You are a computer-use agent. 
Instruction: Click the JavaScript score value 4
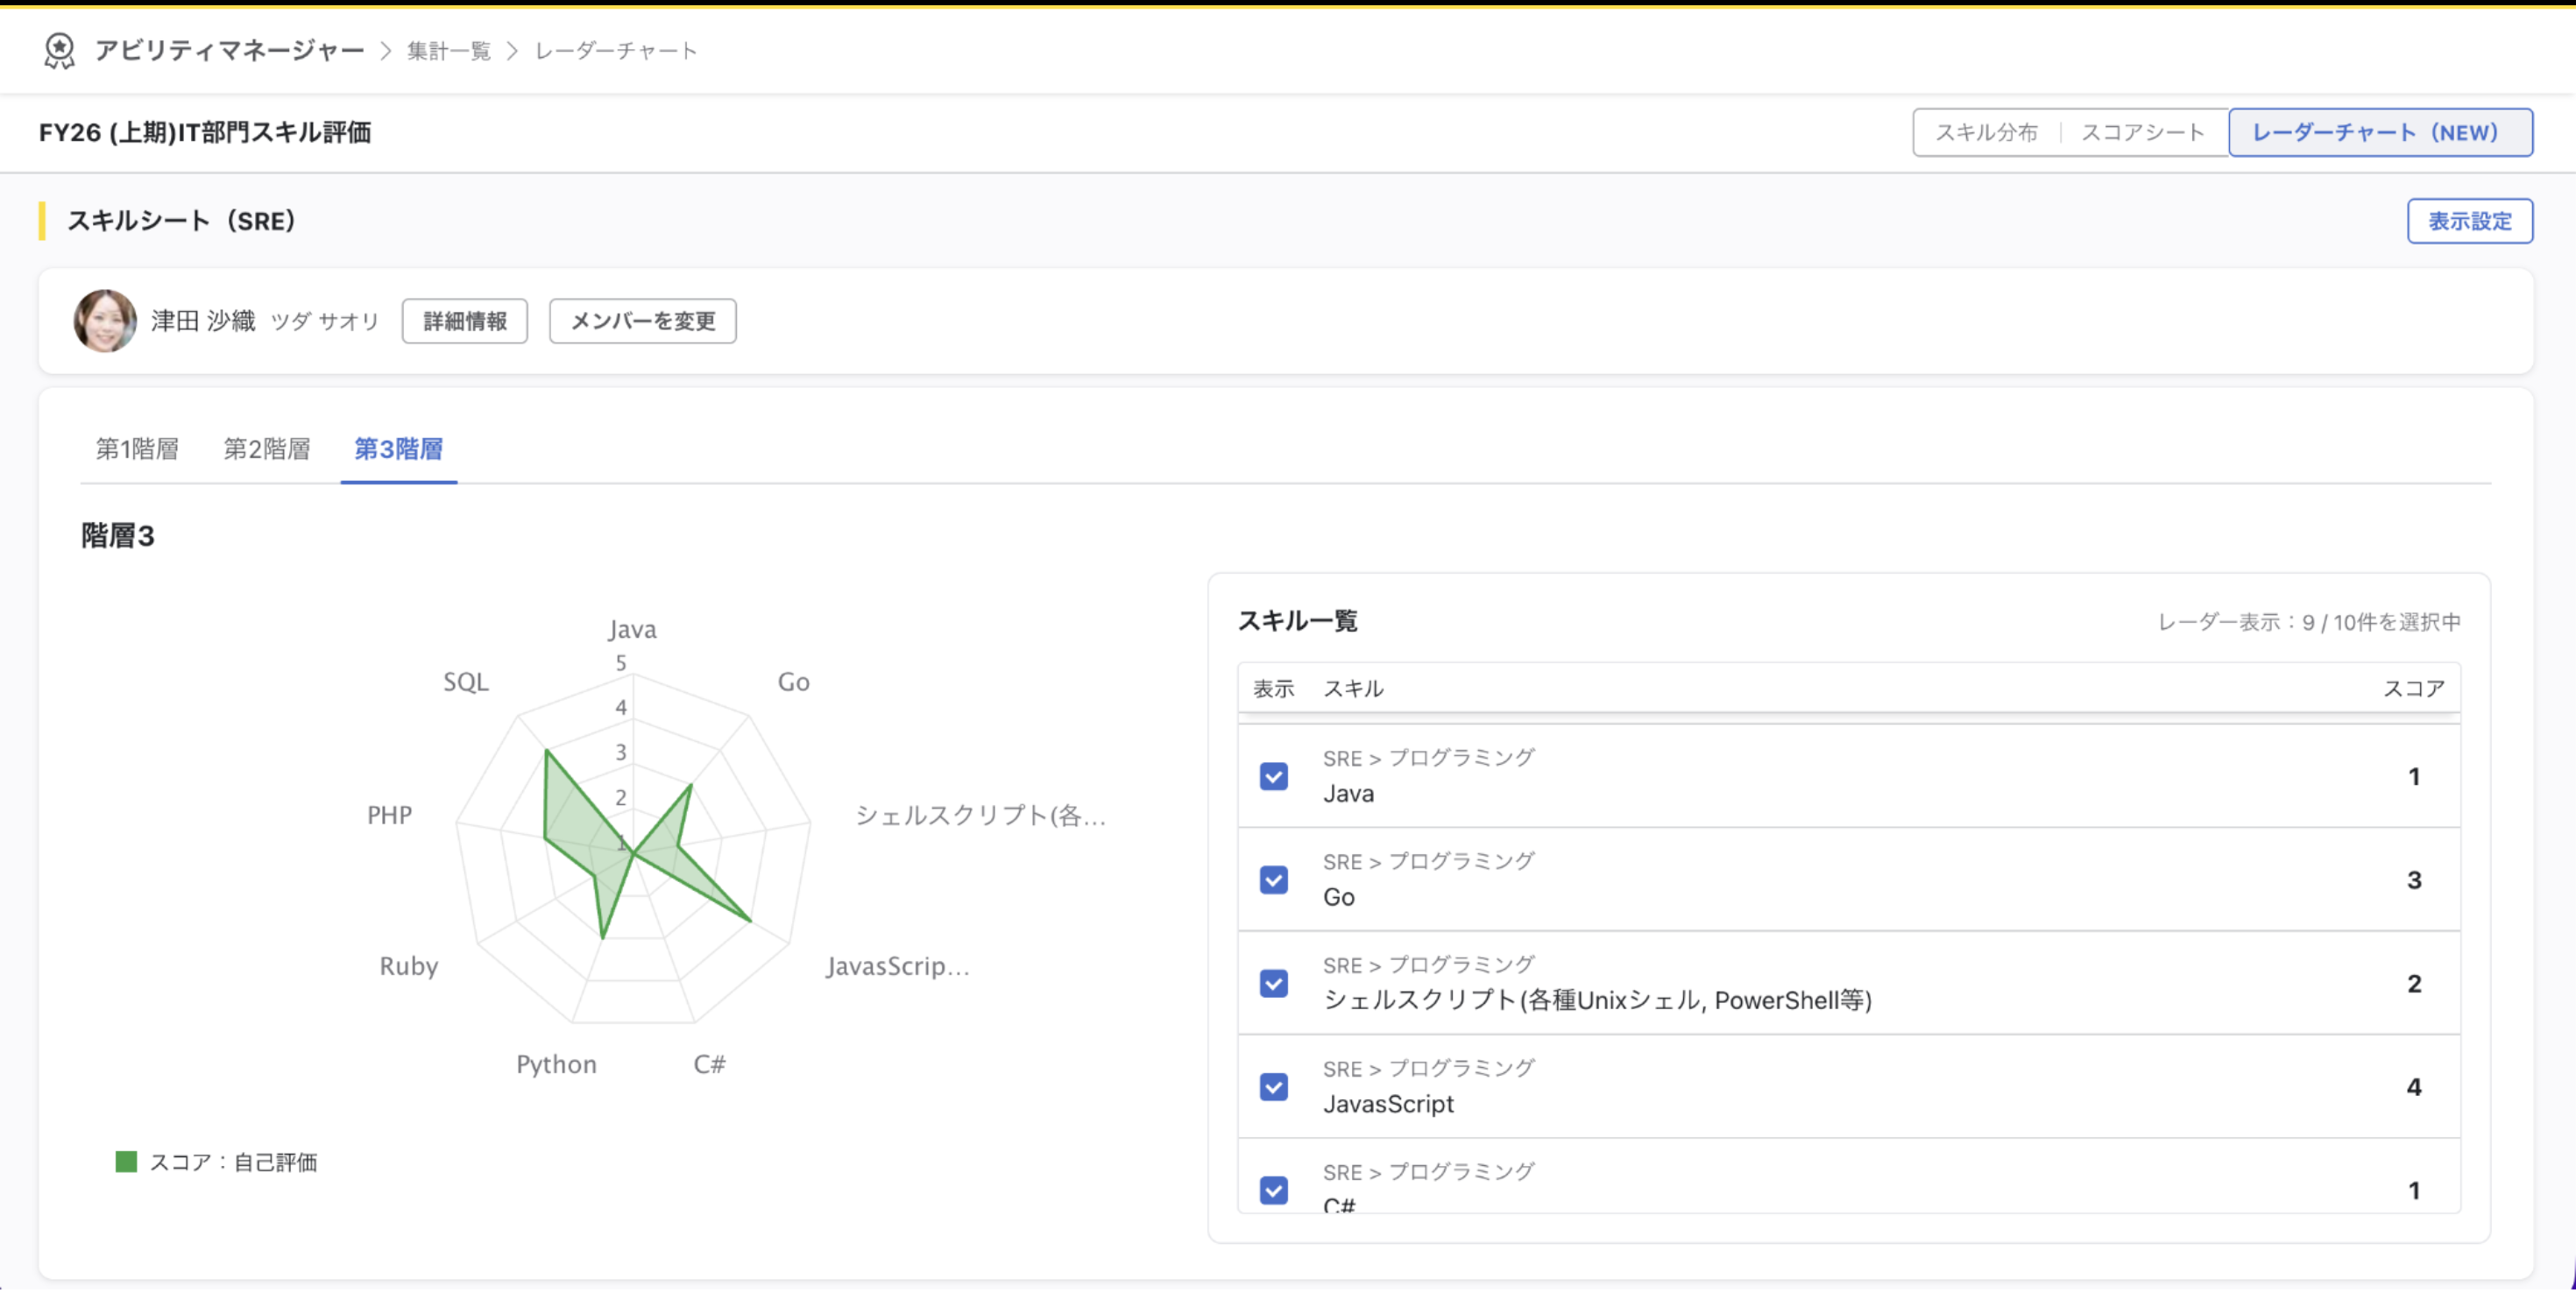coord(2413,1087)
